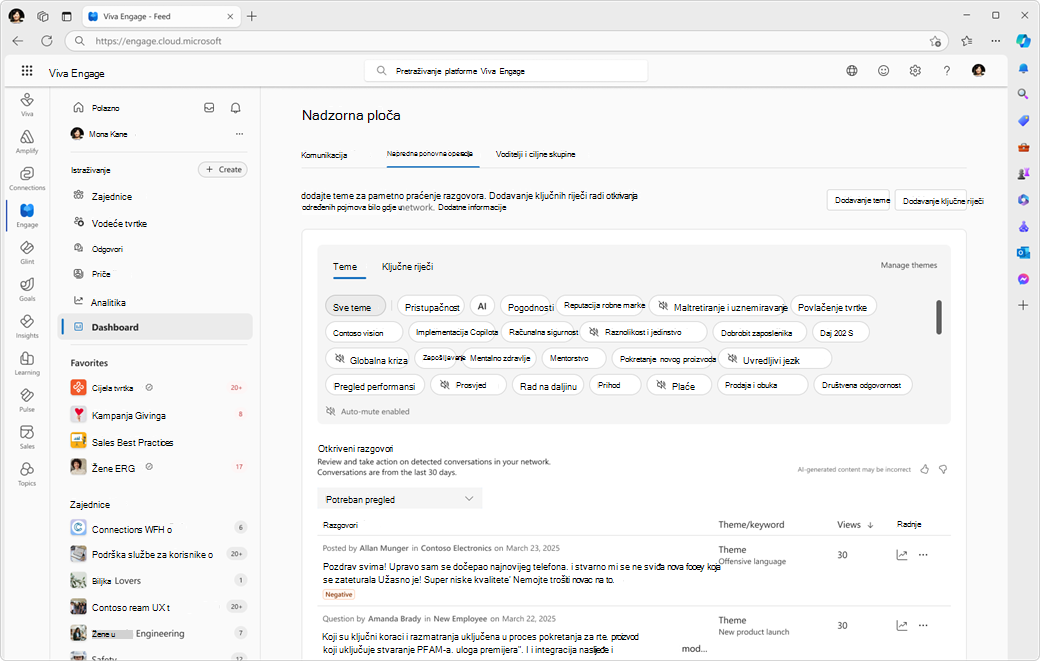Open the settings gear in header
This screenshot has height=661, width=1040.
pyautogui.click(x=915, y=71)
